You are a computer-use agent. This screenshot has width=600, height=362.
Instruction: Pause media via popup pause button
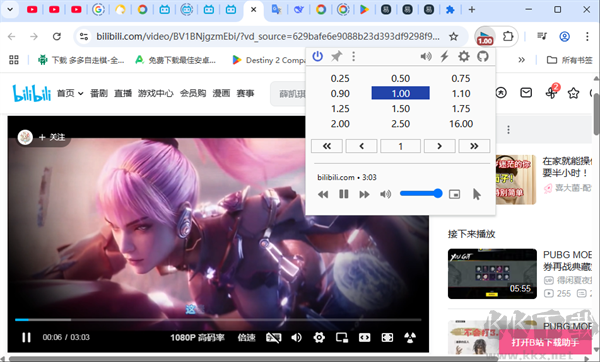pyautogui.click(x=344, y=194)
